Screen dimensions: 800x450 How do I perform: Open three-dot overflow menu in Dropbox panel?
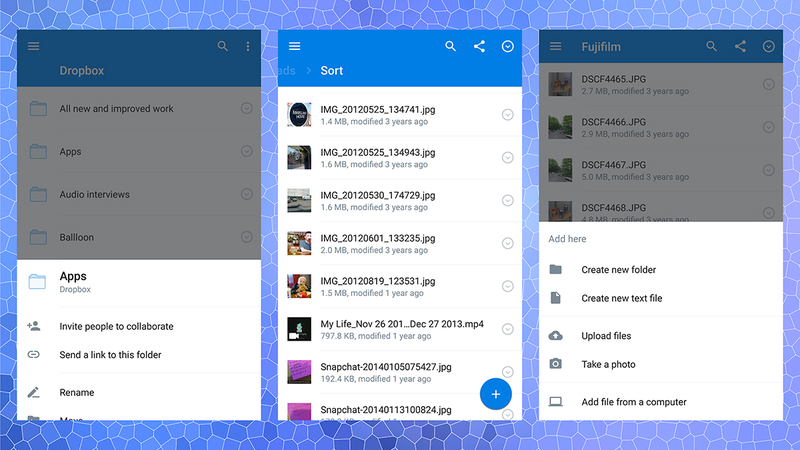point(248,46)
